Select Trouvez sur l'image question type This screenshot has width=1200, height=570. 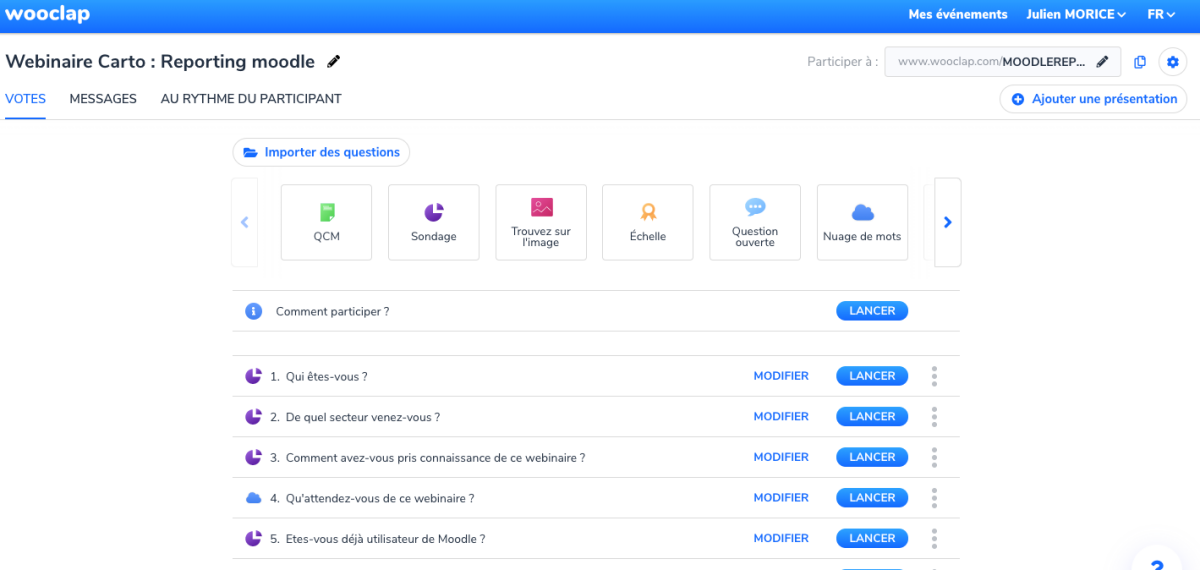(541, 222)
